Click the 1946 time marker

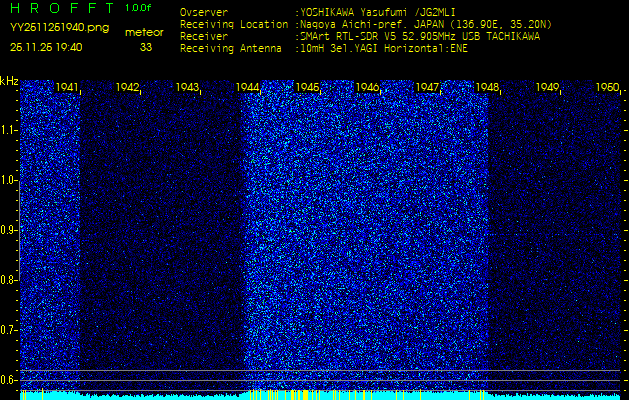pyautogui.click(x=367, y=87)
